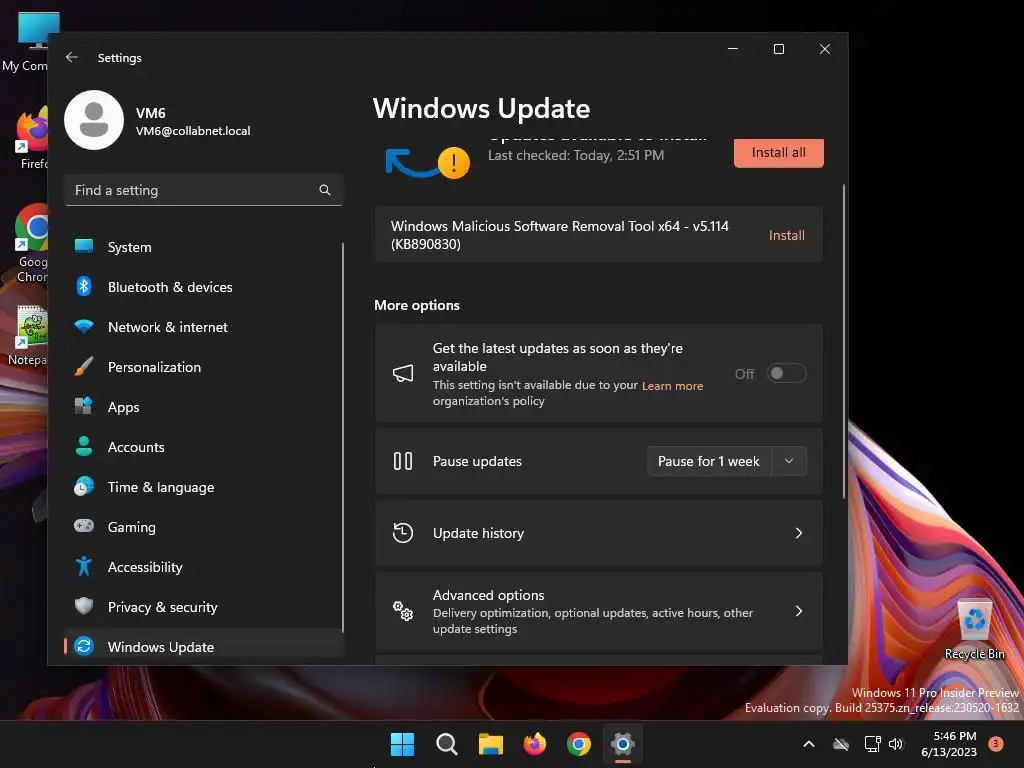The image size is (1024, 768).
Task: Open Update history
Action: (x=599, y=533)
